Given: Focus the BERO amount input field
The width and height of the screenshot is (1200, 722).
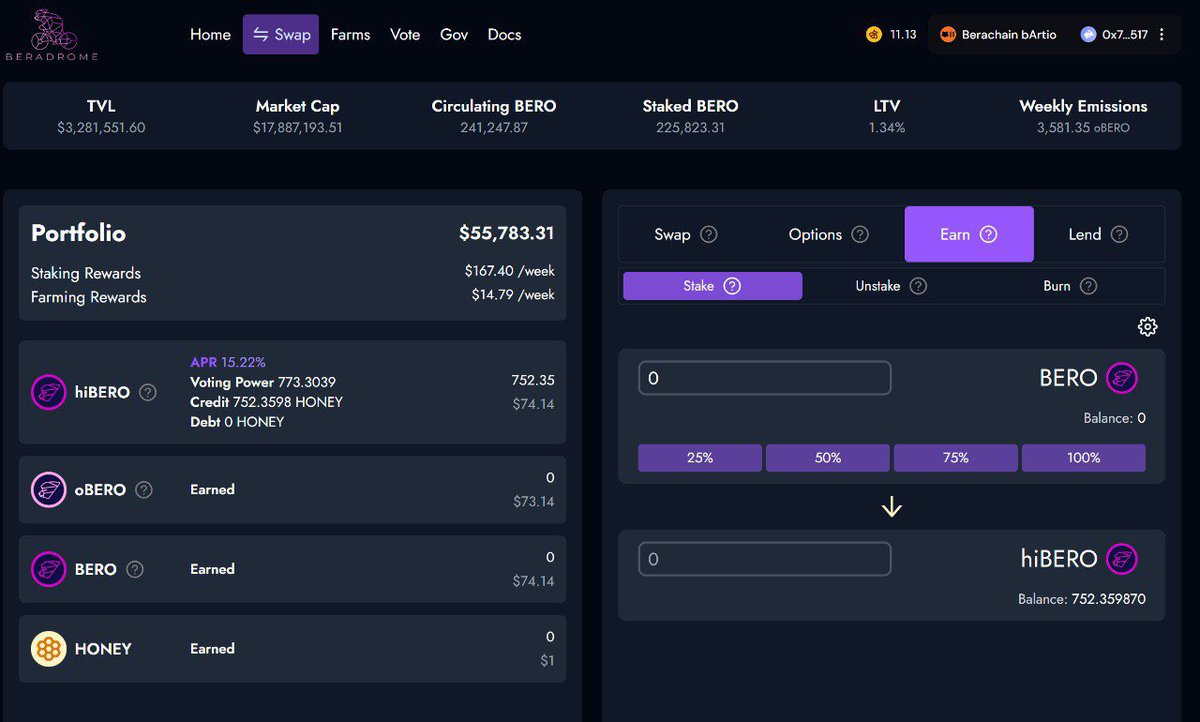Looking at the screenshot, I should coord(765,378).
